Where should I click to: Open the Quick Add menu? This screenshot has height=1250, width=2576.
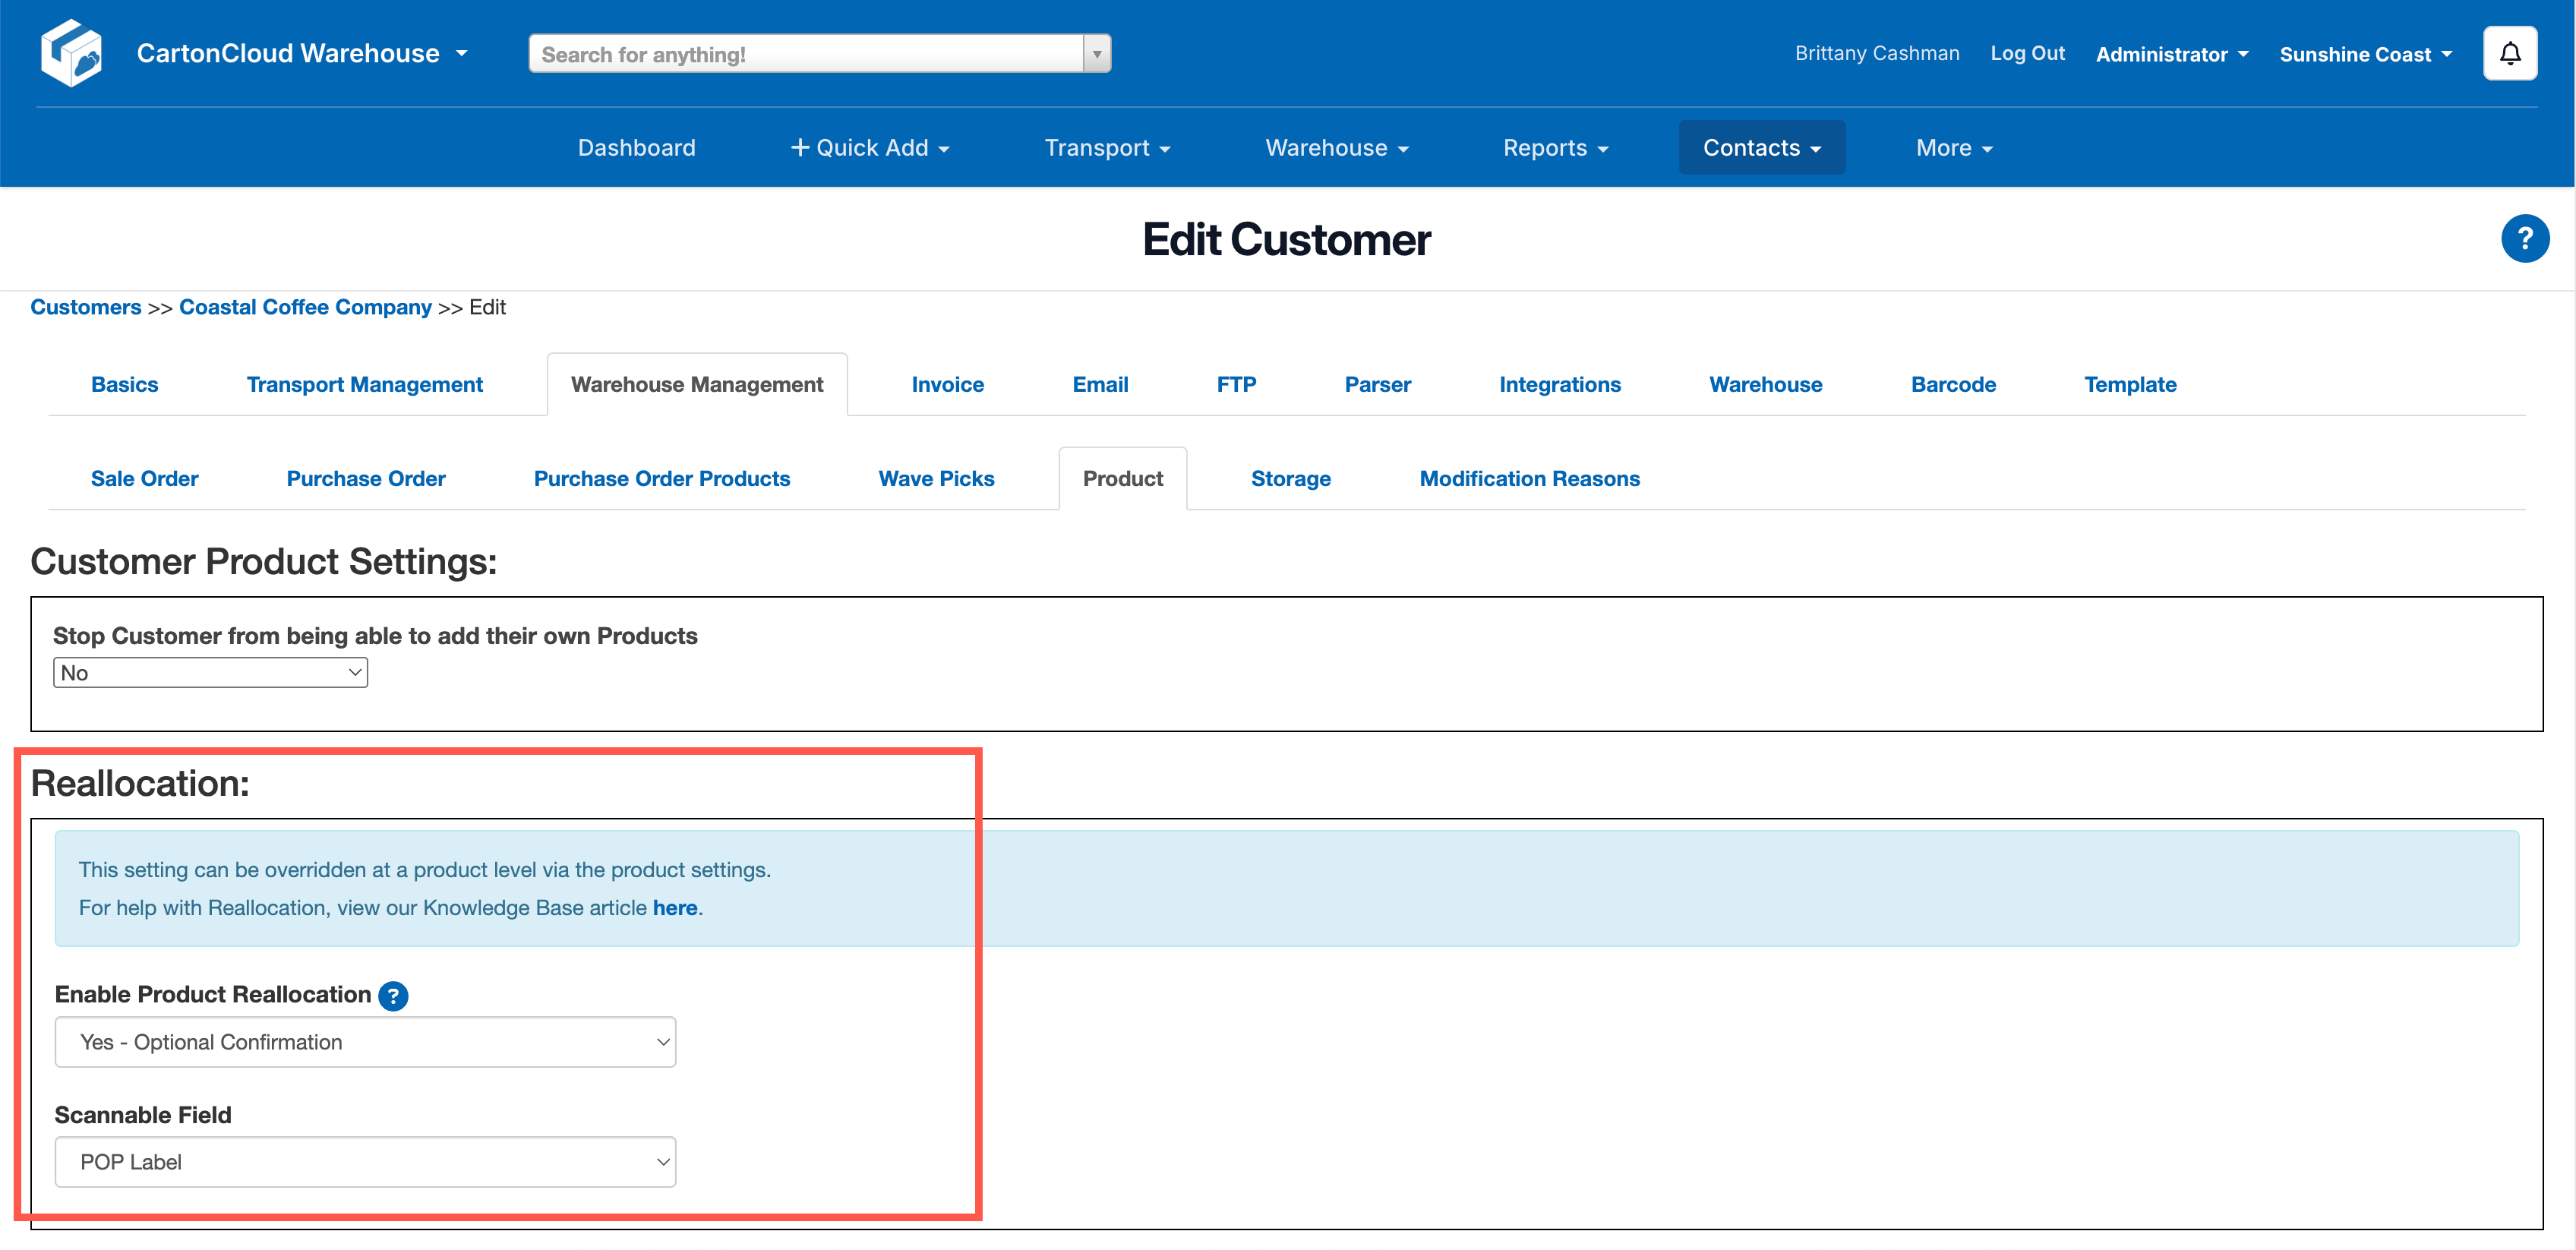click(869, 148)
